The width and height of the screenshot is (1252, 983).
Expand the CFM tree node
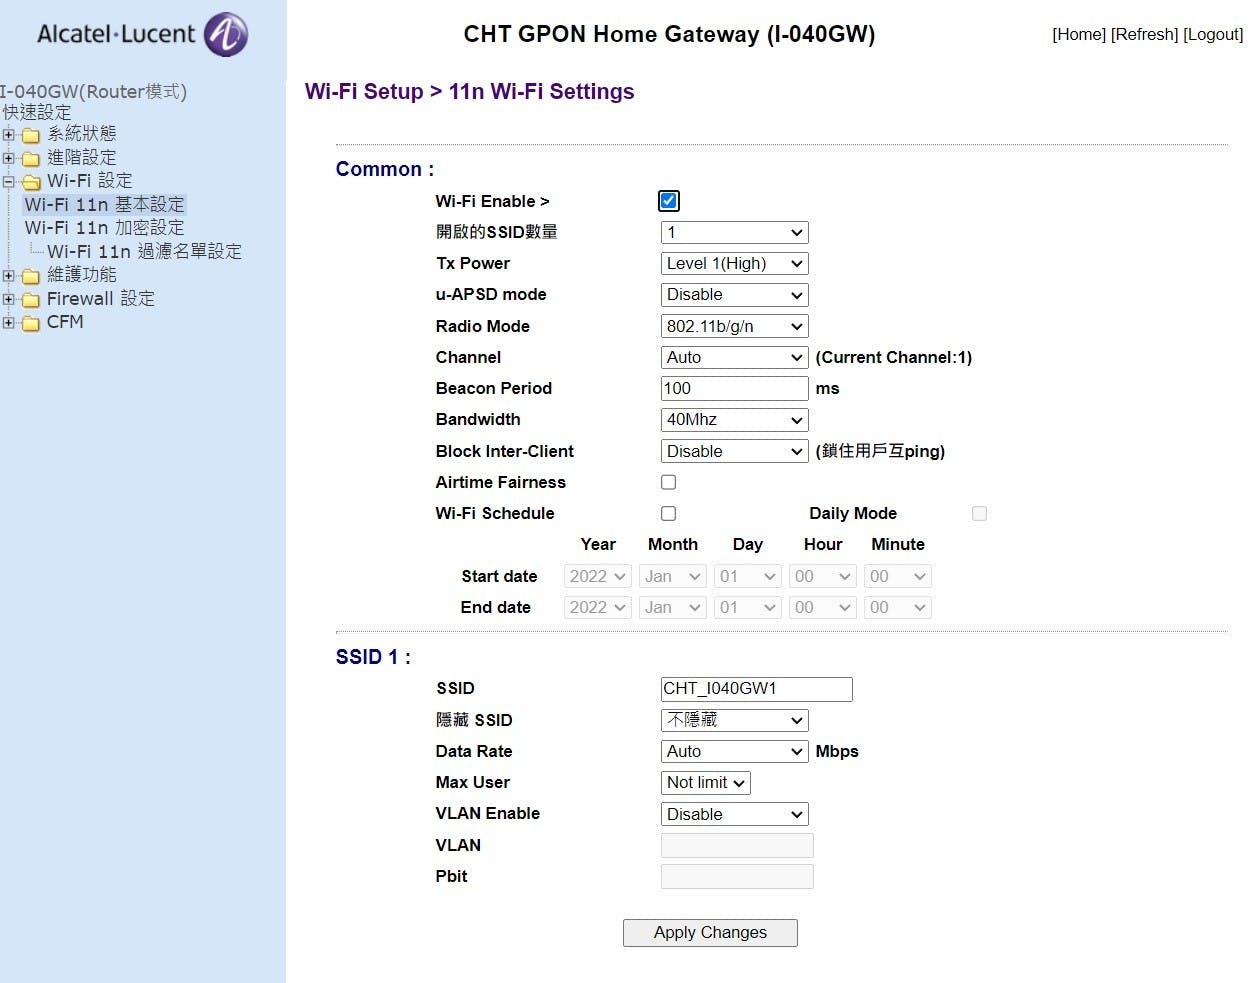(x=8, y=323)
